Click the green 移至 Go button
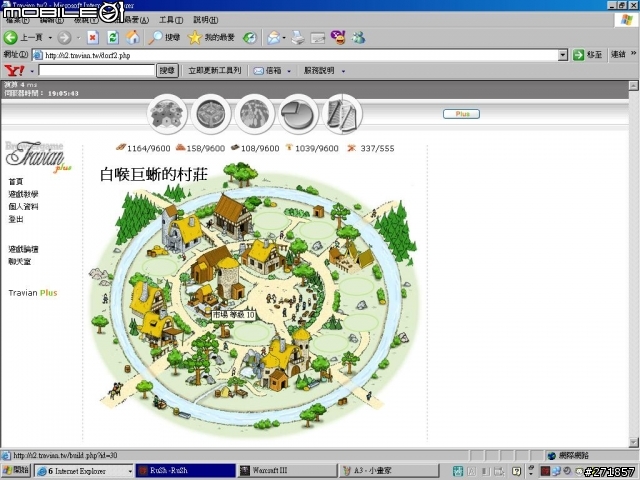Image resolution: width=640 pixels, height=480 pixels. pyautogui.click(x=587, y=55)
